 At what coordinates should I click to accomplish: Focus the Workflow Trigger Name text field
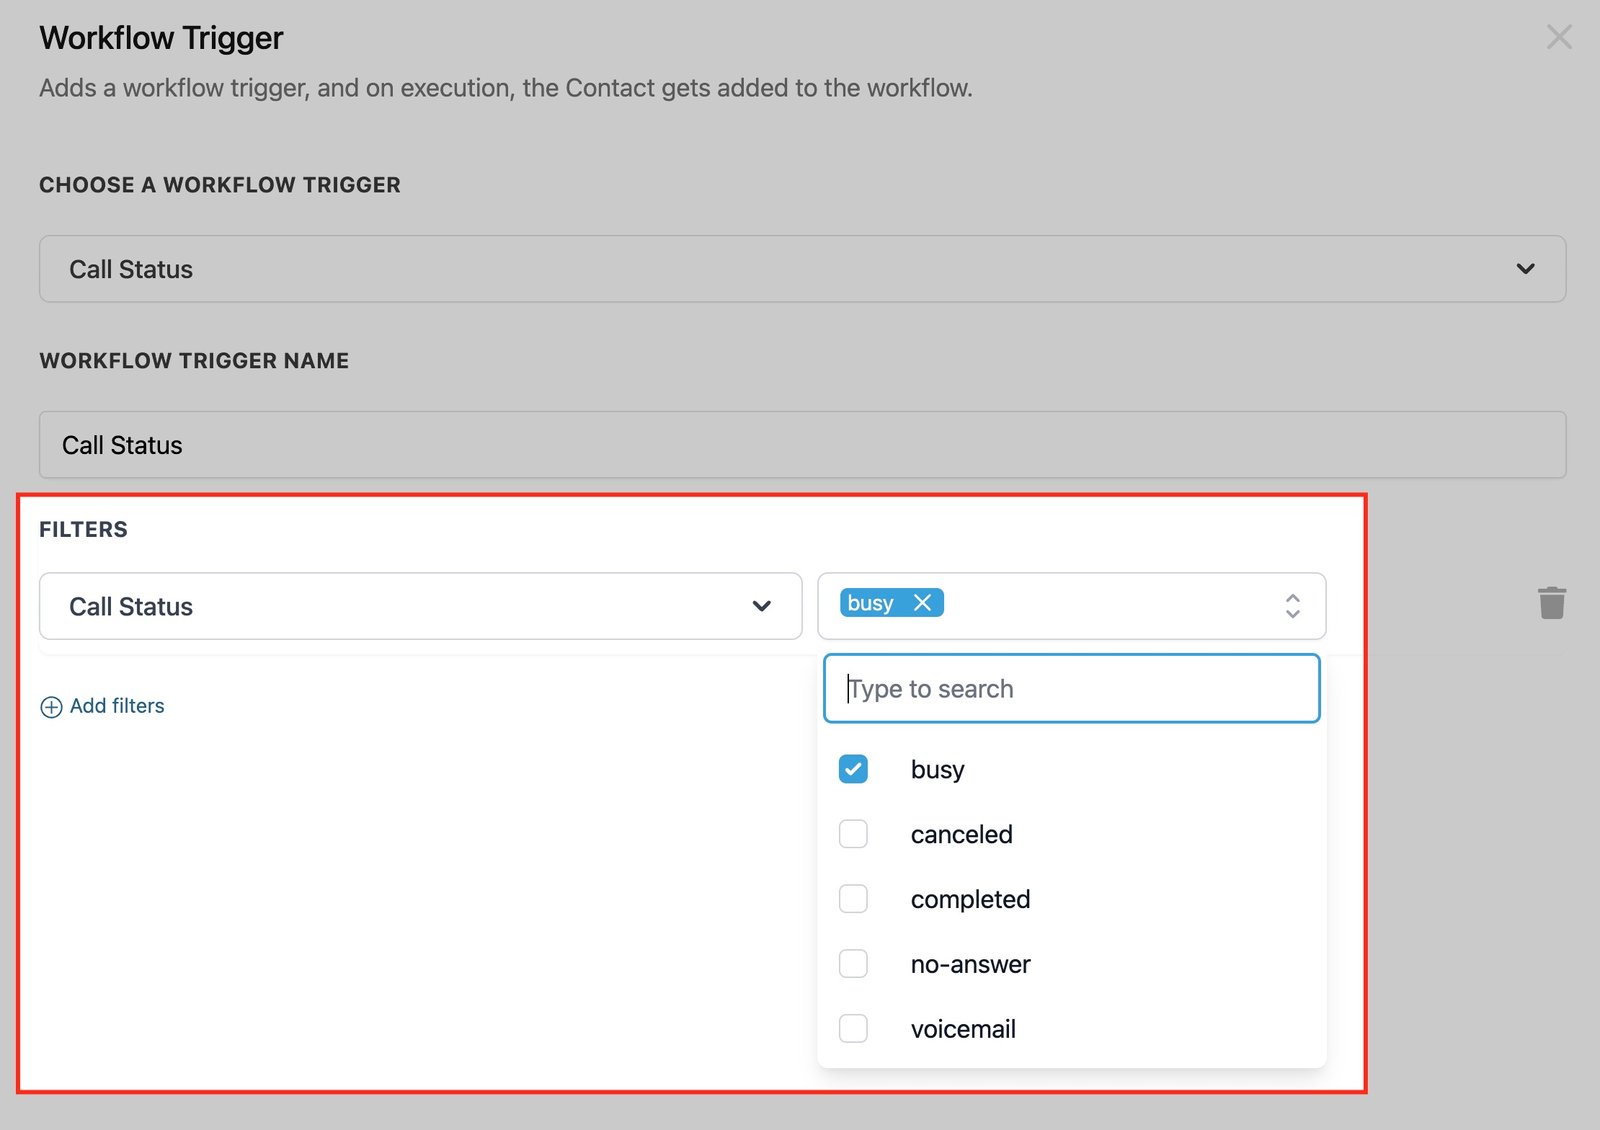(802, 445)
